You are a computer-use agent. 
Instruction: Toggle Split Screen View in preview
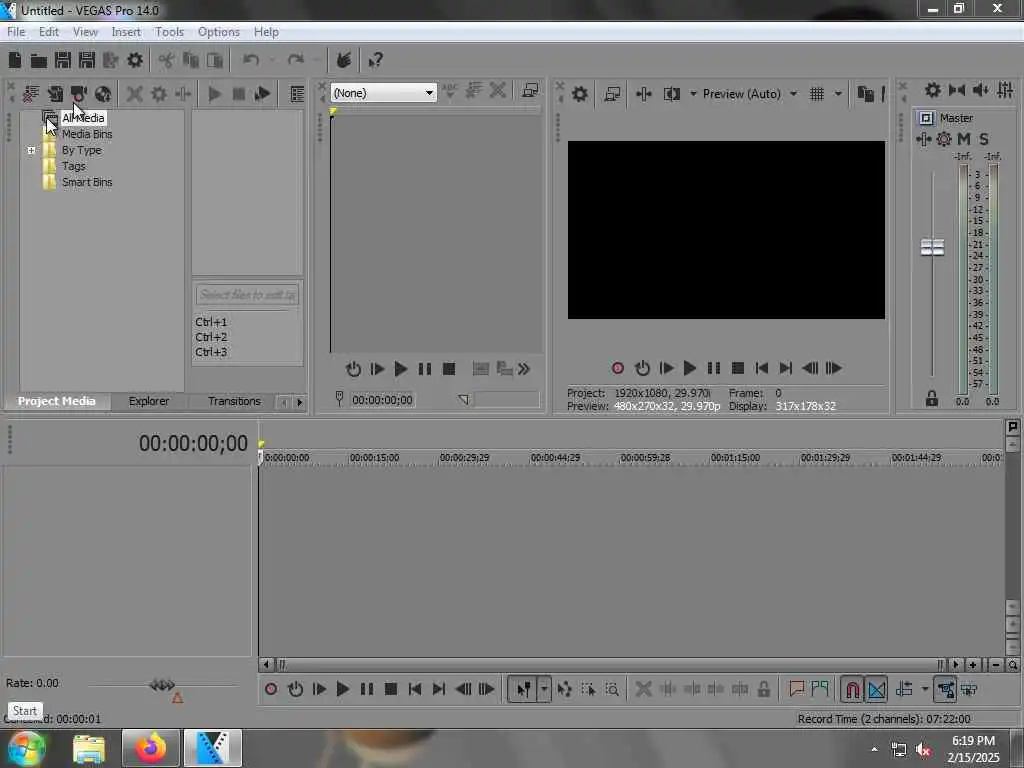[672, 94]
